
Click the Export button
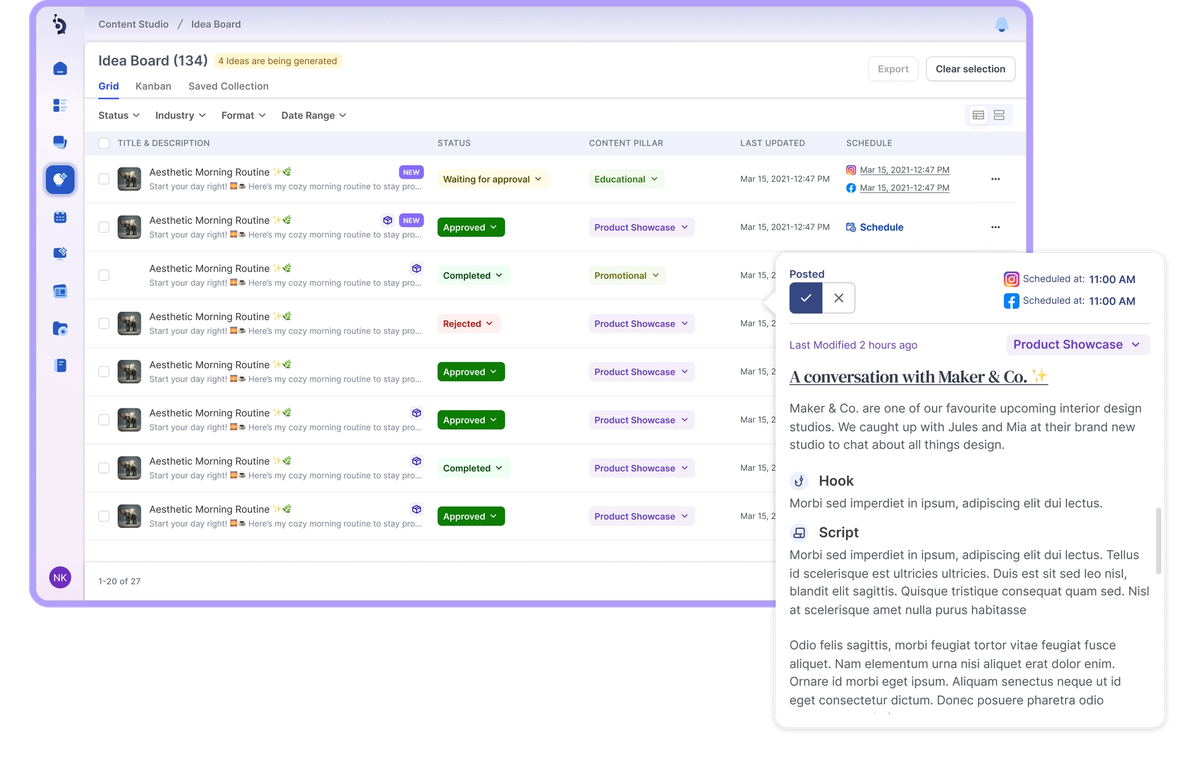[x=893, y=69]
